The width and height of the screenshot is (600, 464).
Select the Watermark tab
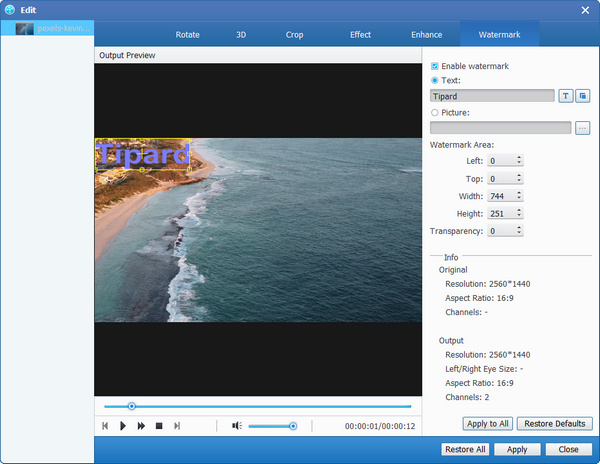[x=499, y=35]
